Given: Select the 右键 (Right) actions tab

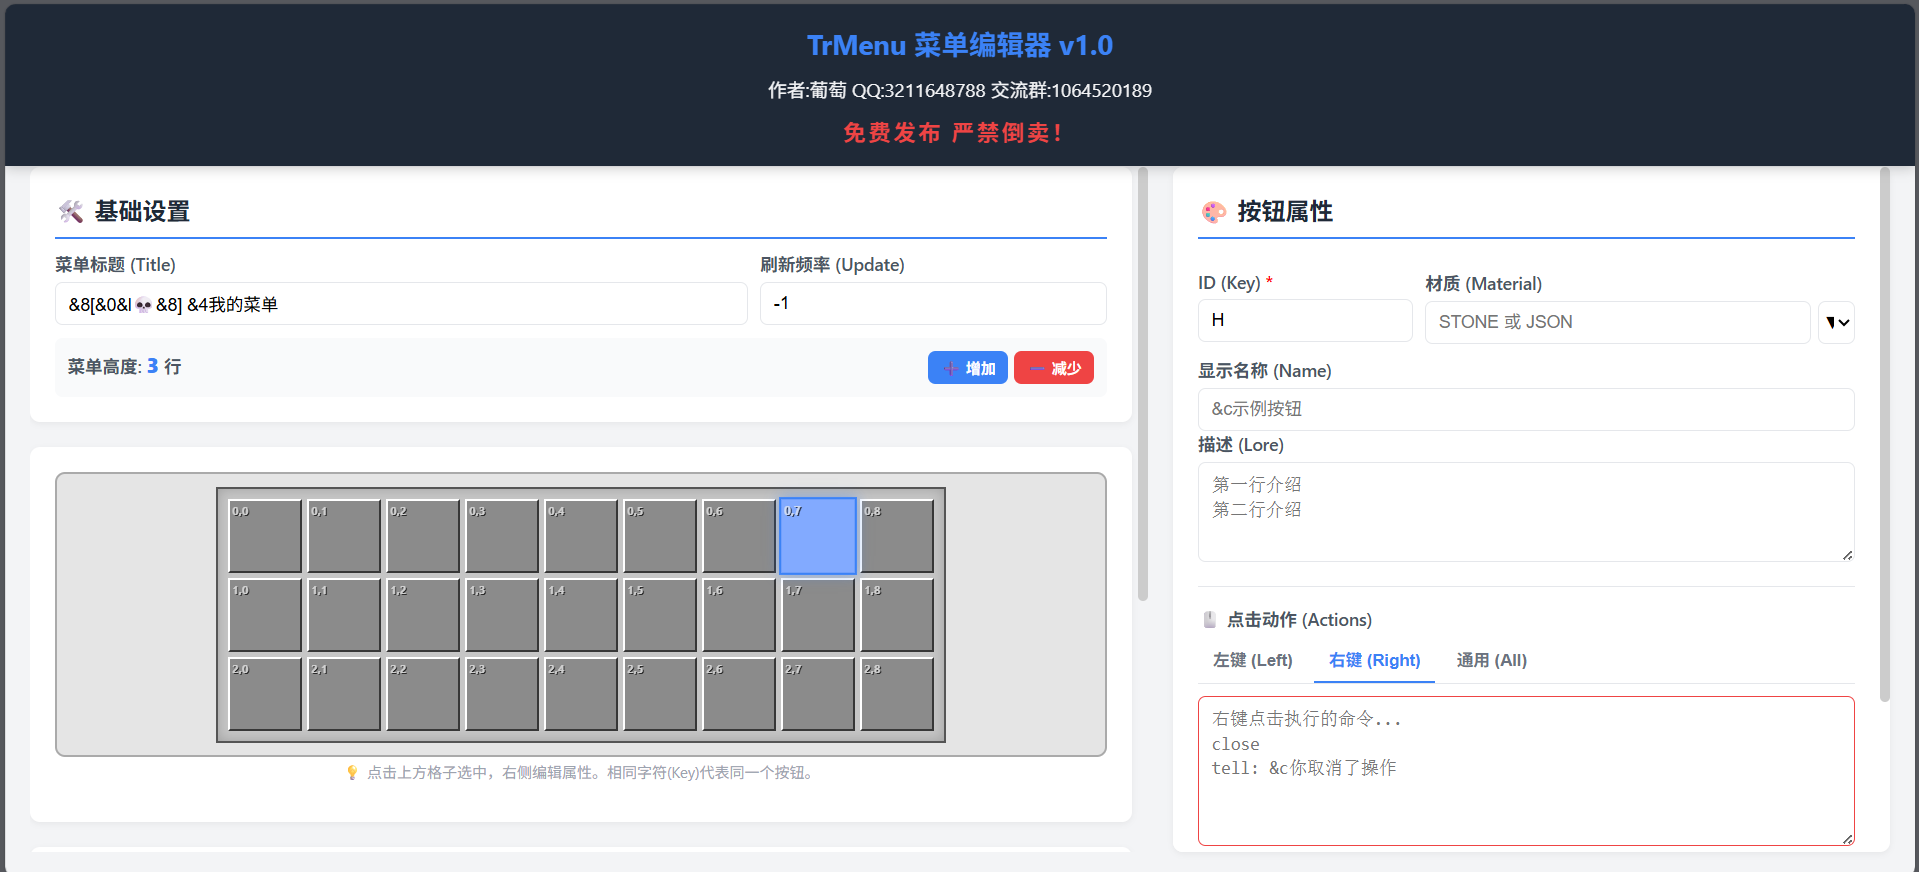Looking at the screenshot, I should pos(1374,660).
